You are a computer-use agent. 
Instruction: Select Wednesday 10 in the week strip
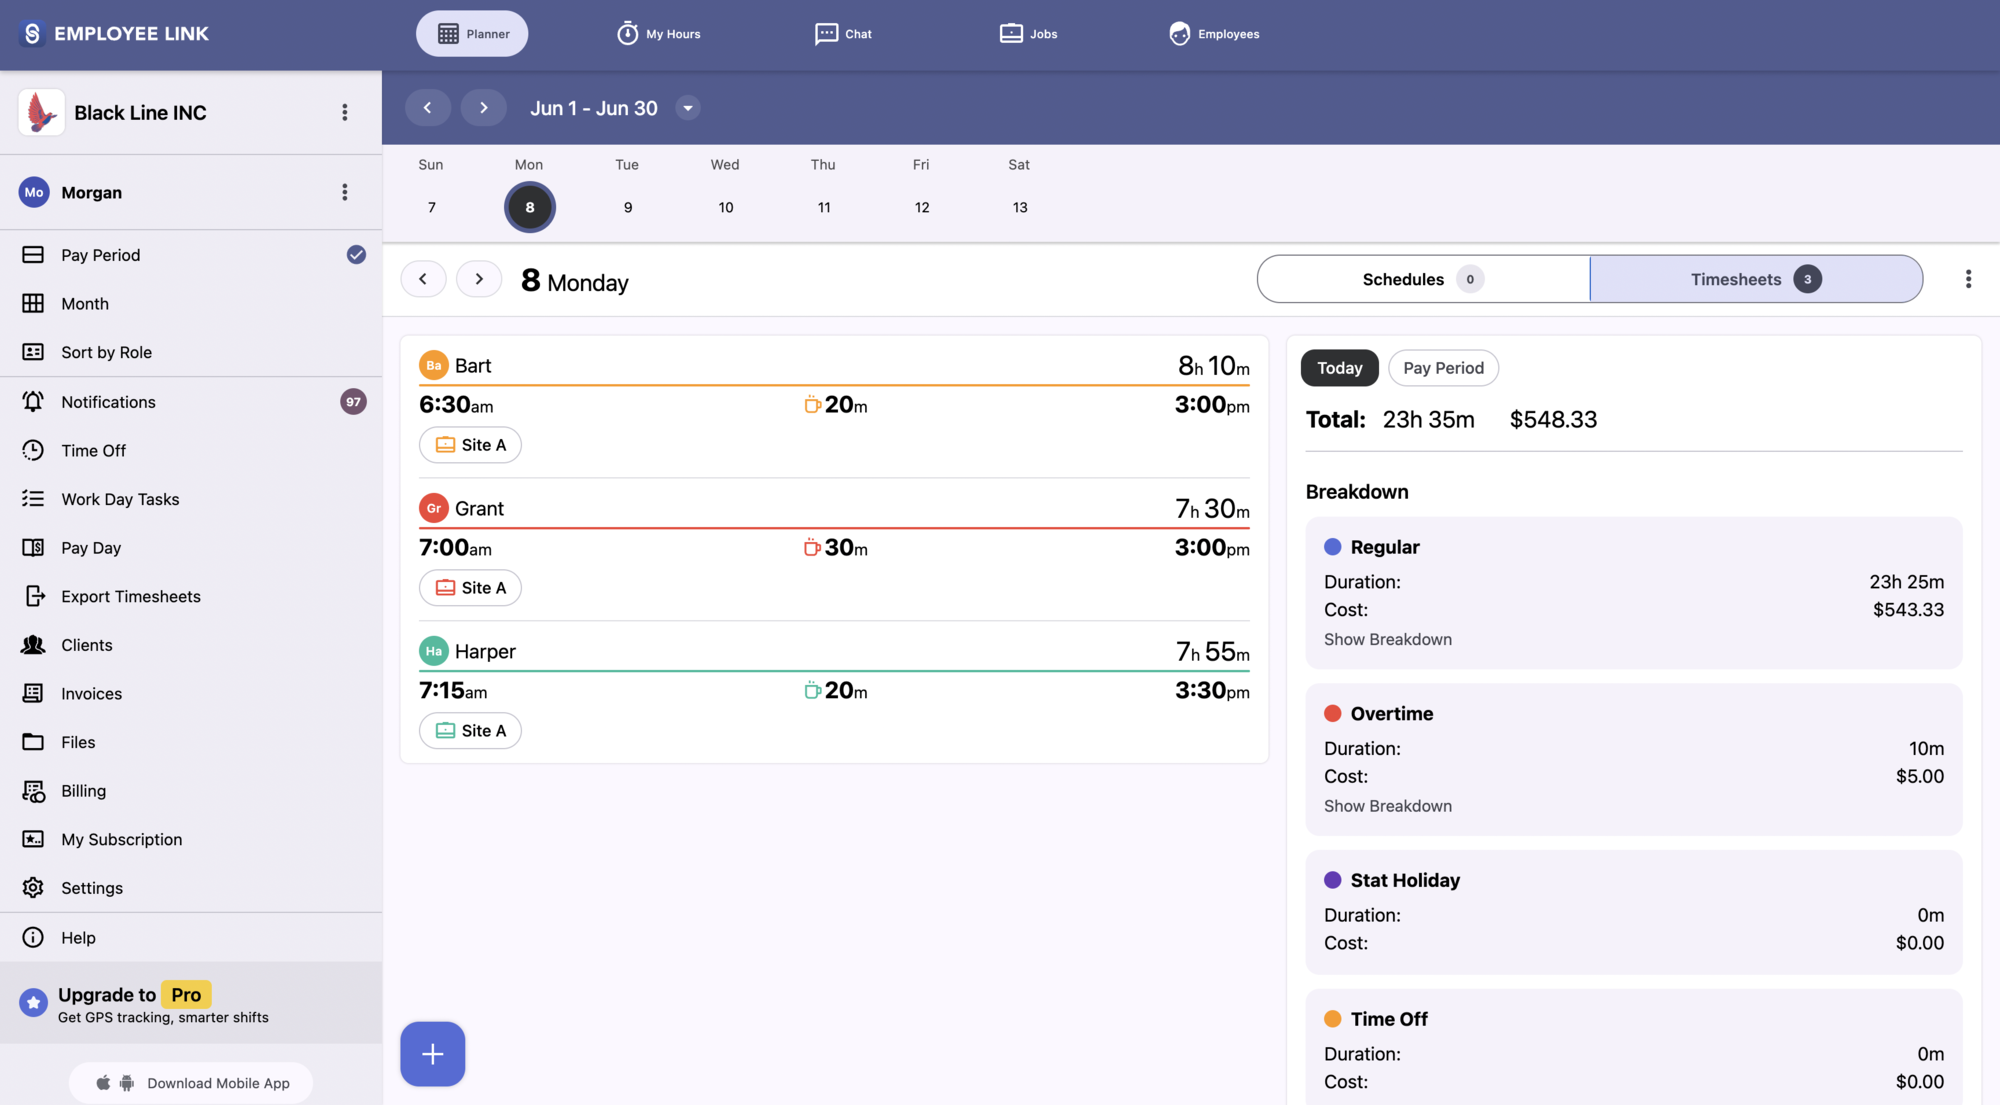[726, 207]
